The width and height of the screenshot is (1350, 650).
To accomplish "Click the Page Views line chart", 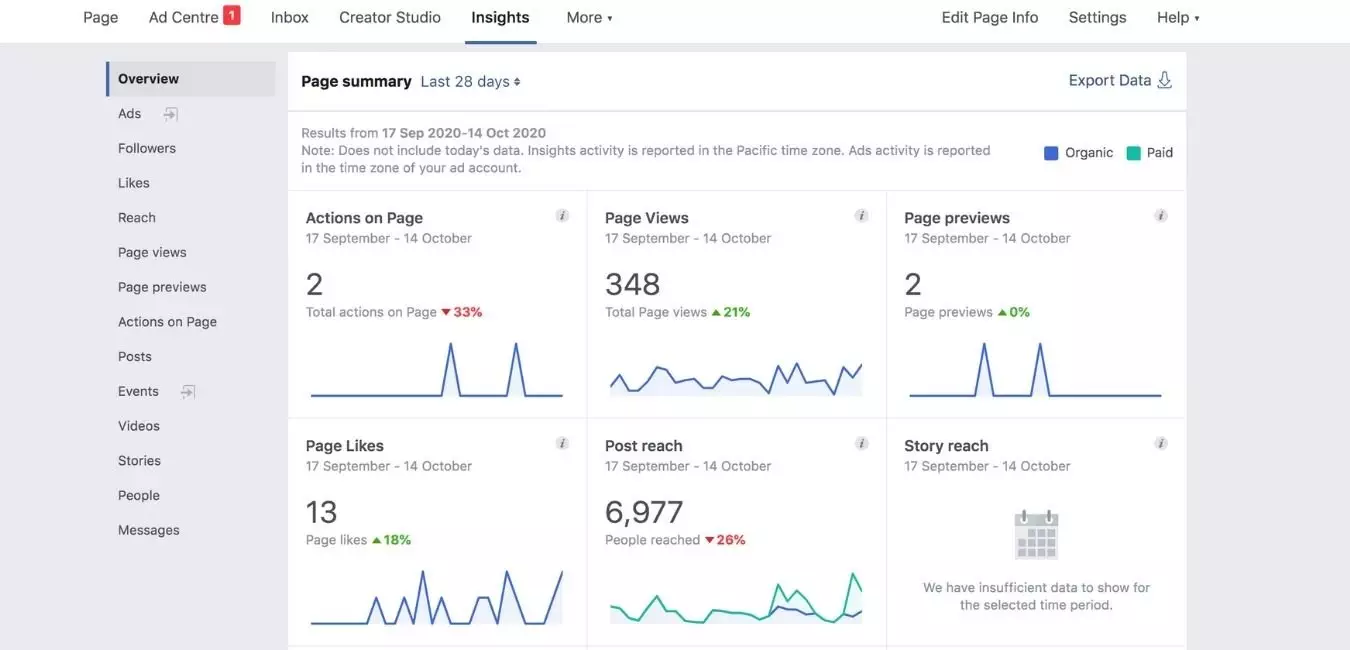I will pyautogui.click(x=736, y=378).
